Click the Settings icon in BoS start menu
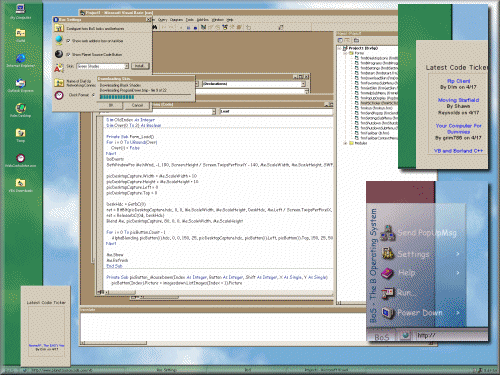This screenshot has height=375, width=500. pos(388,254)
